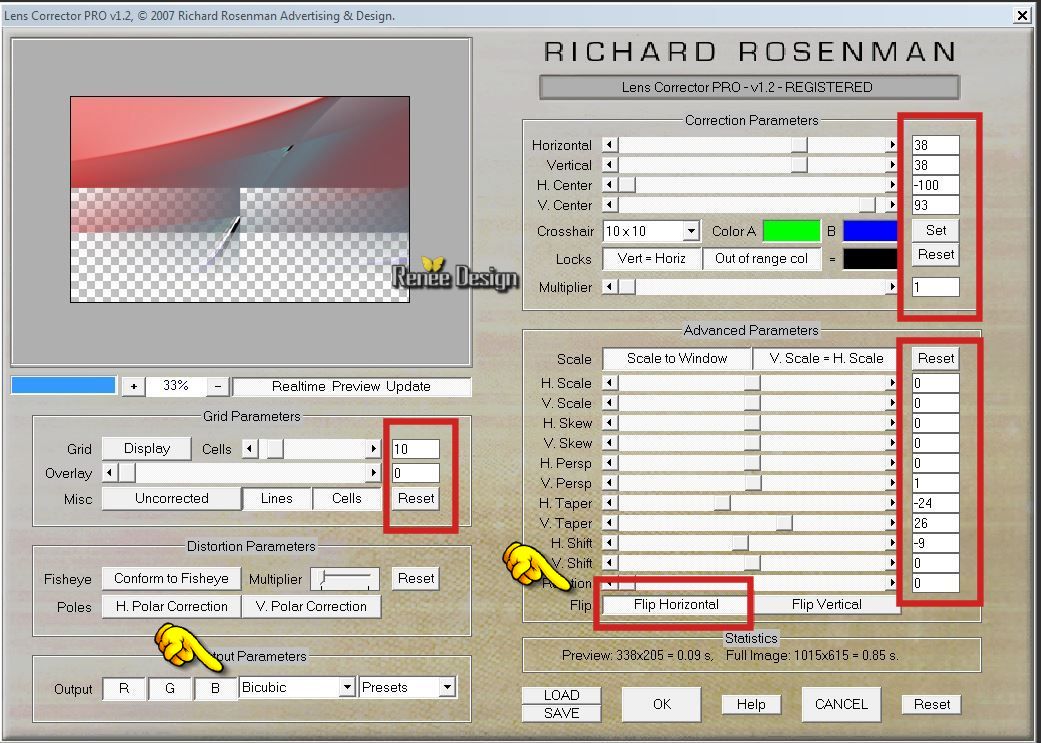Toggle V. Scale = H. Scale
Viewport: 1041px width, 743px height.
826,359
